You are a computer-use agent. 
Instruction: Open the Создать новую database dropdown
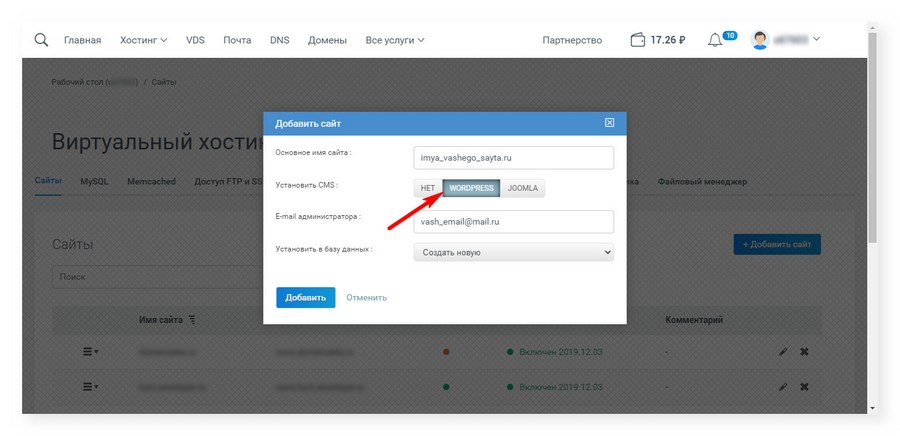(514, 252)
